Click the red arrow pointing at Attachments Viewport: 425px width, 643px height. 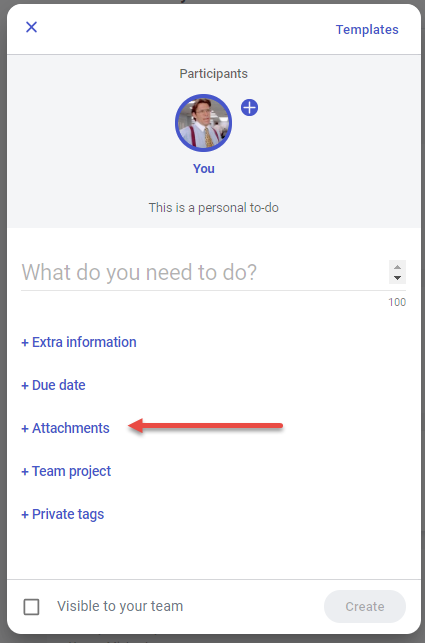[206, 426]
